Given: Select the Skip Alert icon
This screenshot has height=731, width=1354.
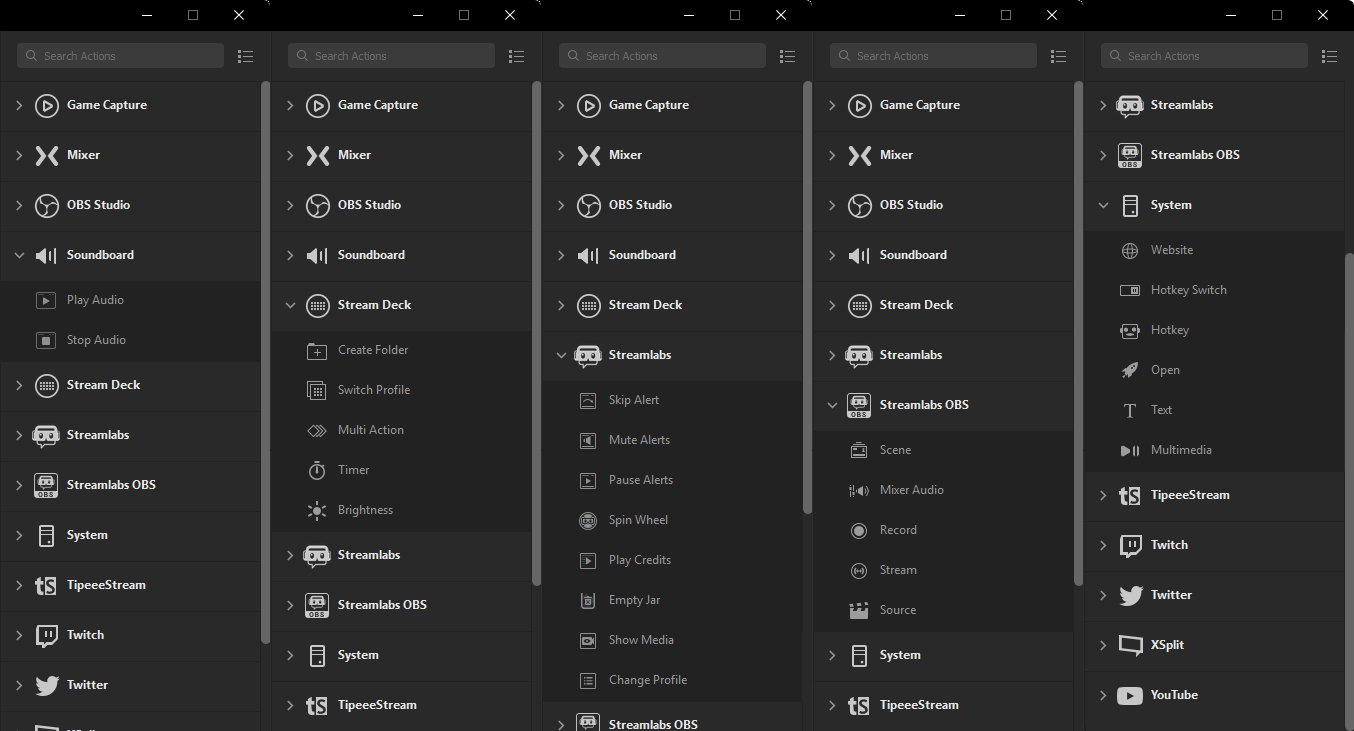Looking at the screenshot, I should tap(588, 400).
